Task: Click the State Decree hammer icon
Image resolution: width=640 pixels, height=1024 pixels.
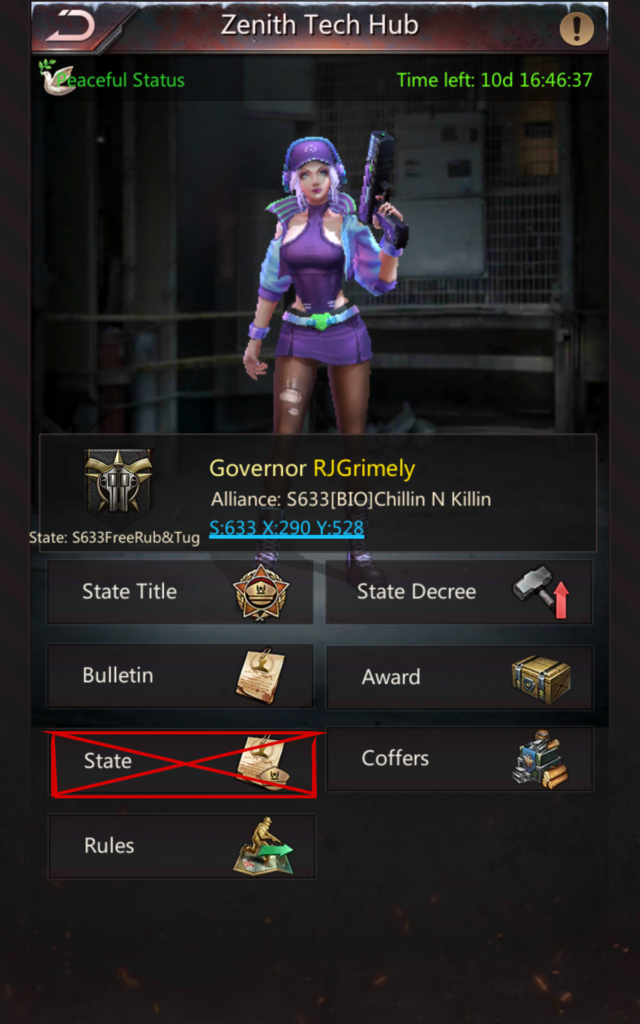Action: click(541, 592)
